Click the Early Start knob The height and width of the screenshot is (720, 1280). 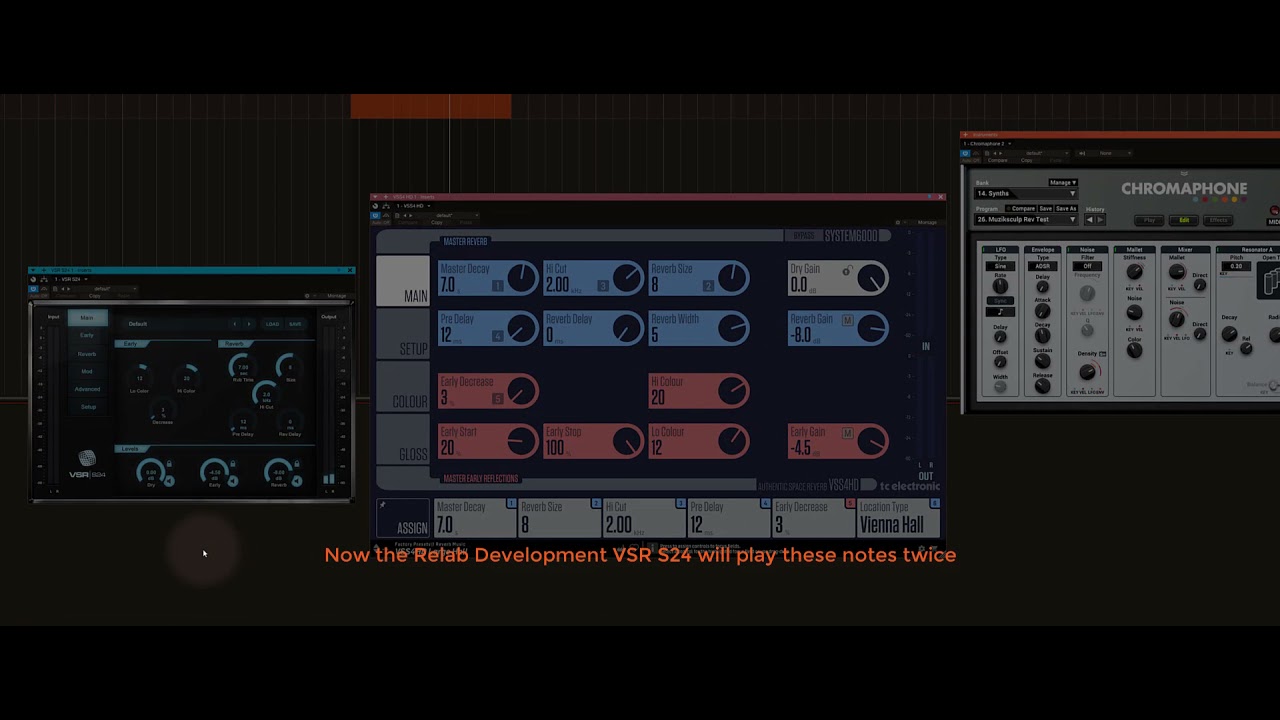tap(521, 441)
